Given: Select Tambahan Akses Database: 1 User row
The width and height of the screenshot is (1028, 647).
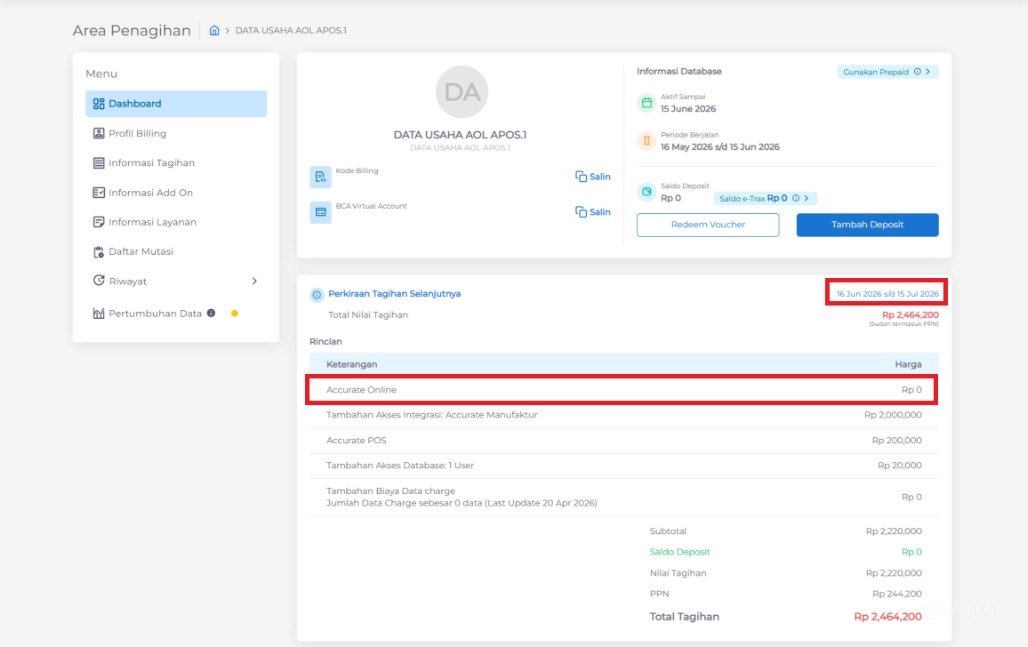Looking at the screenshot, I should click(623, 465).
